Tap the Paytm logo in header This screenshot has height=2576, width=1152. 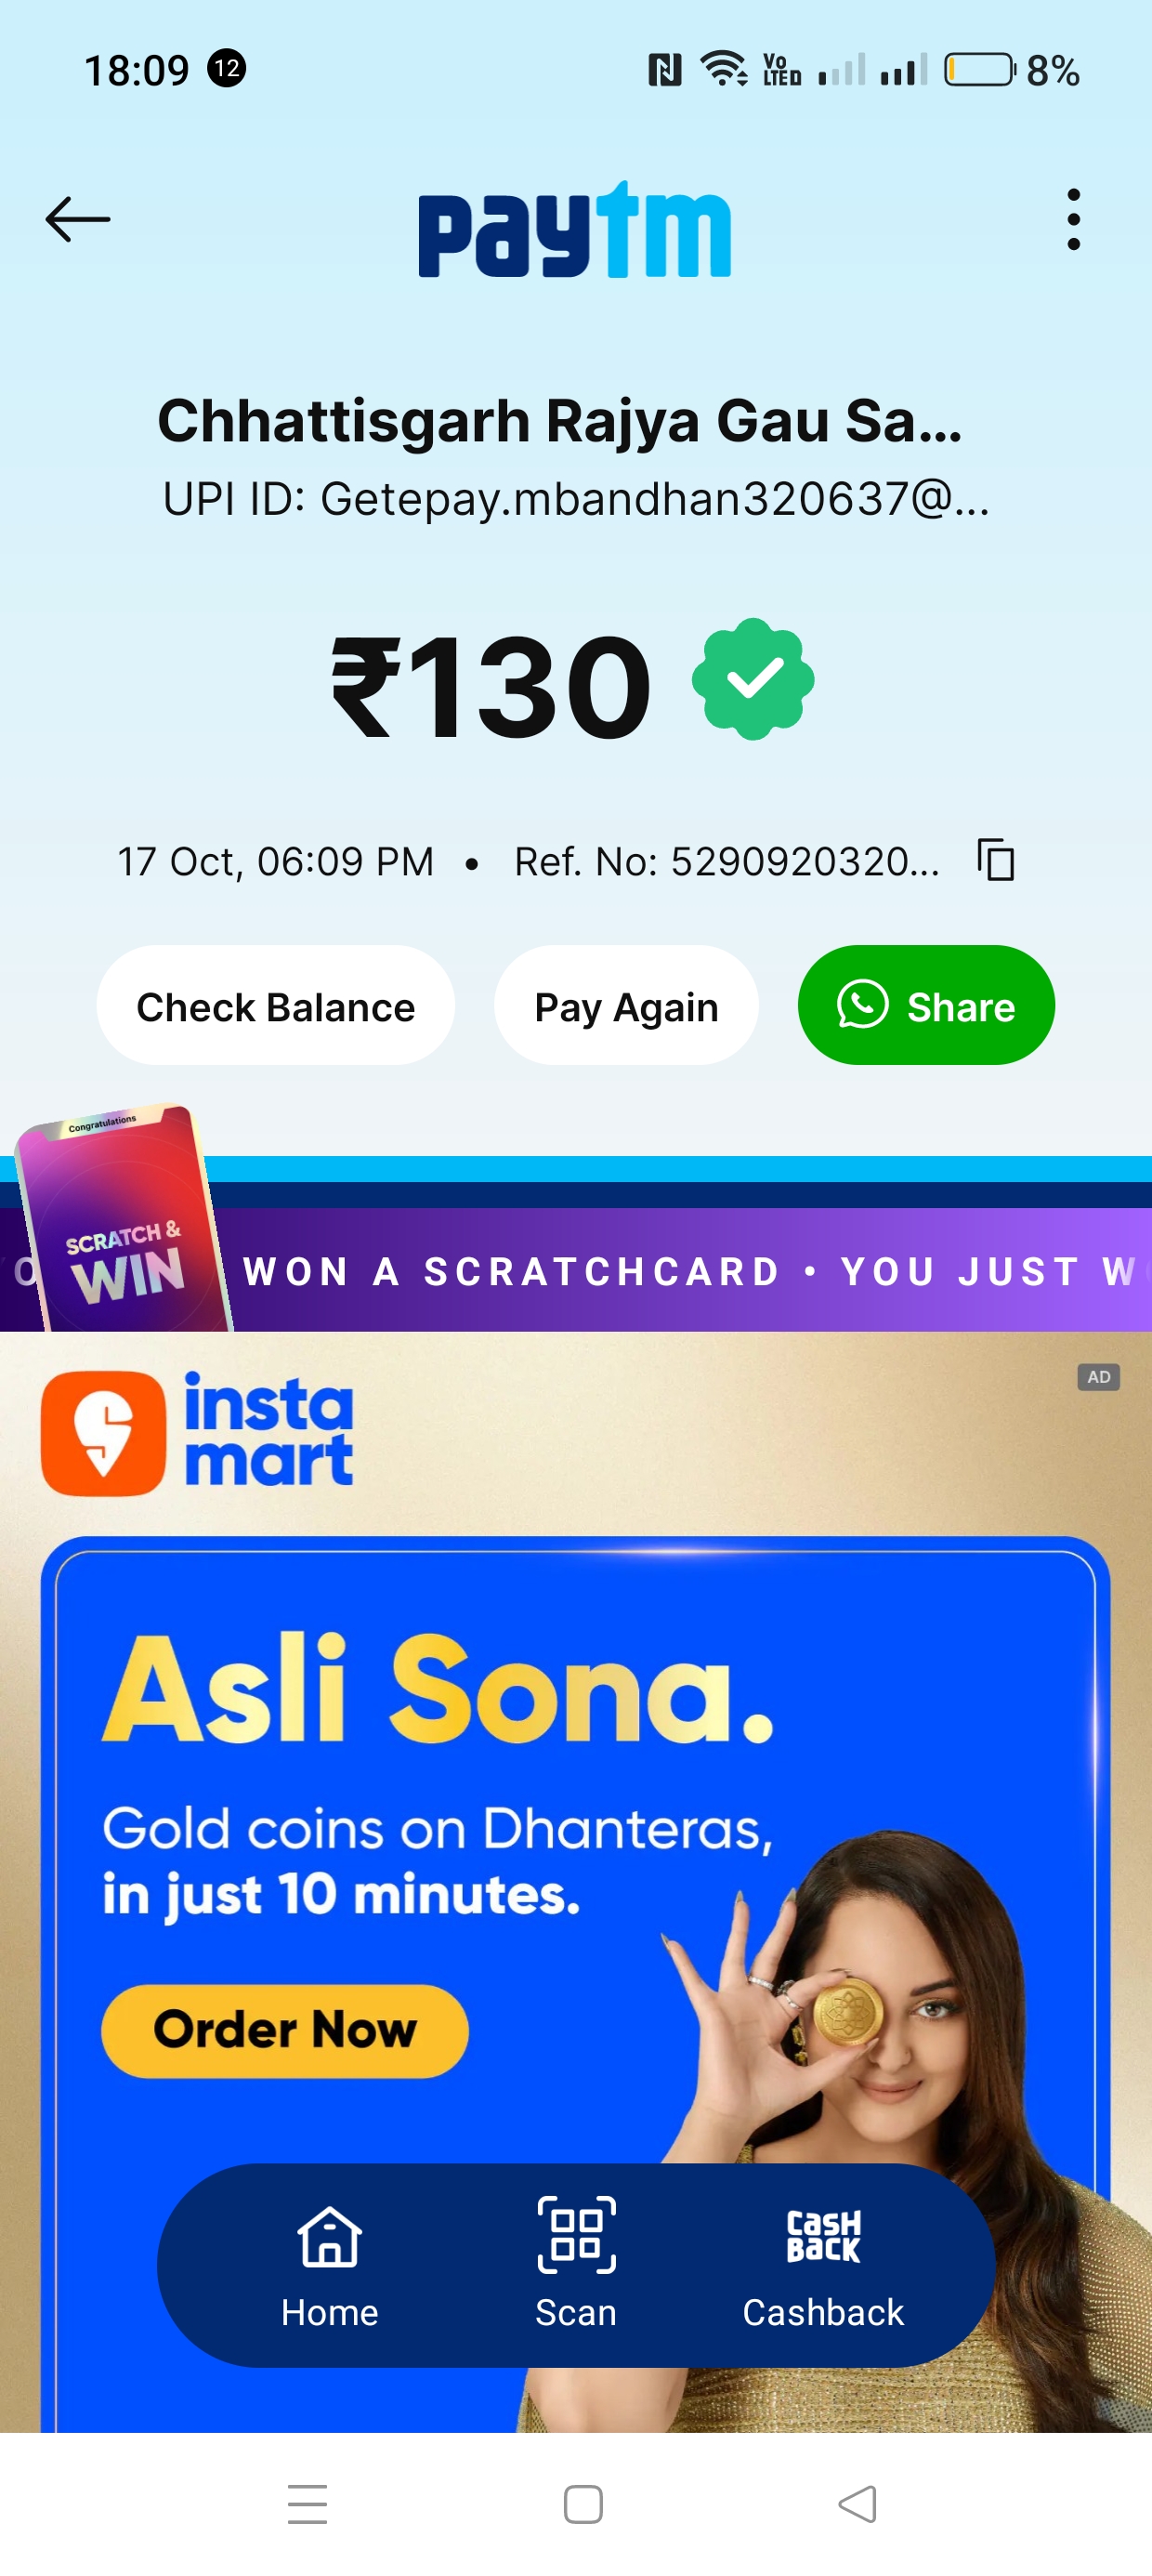pyautogui.click(x=575, y=229)
